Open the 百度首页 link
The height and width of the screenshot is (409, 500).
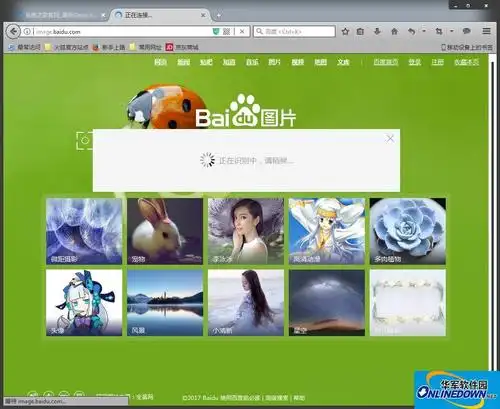[386, 62]
